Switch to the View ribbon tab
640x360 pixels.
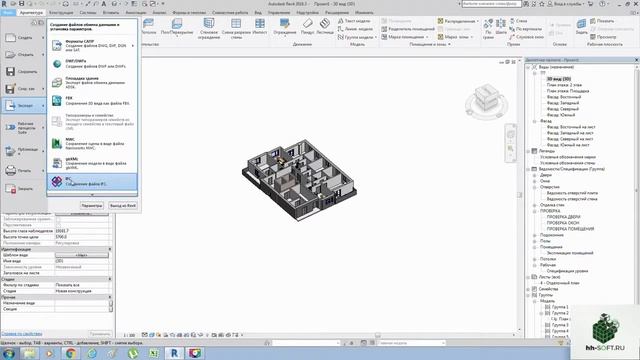point(258,13)
